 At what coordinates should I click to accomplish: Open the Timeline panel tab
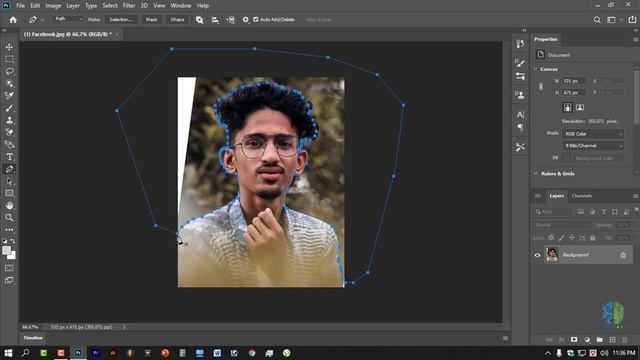(x=33, y=338)
